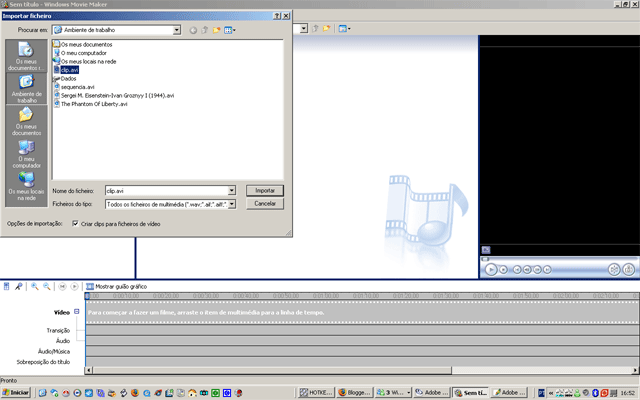
Task: Click Movie Maker's new collection folder icon
Action: coord(327,29)
